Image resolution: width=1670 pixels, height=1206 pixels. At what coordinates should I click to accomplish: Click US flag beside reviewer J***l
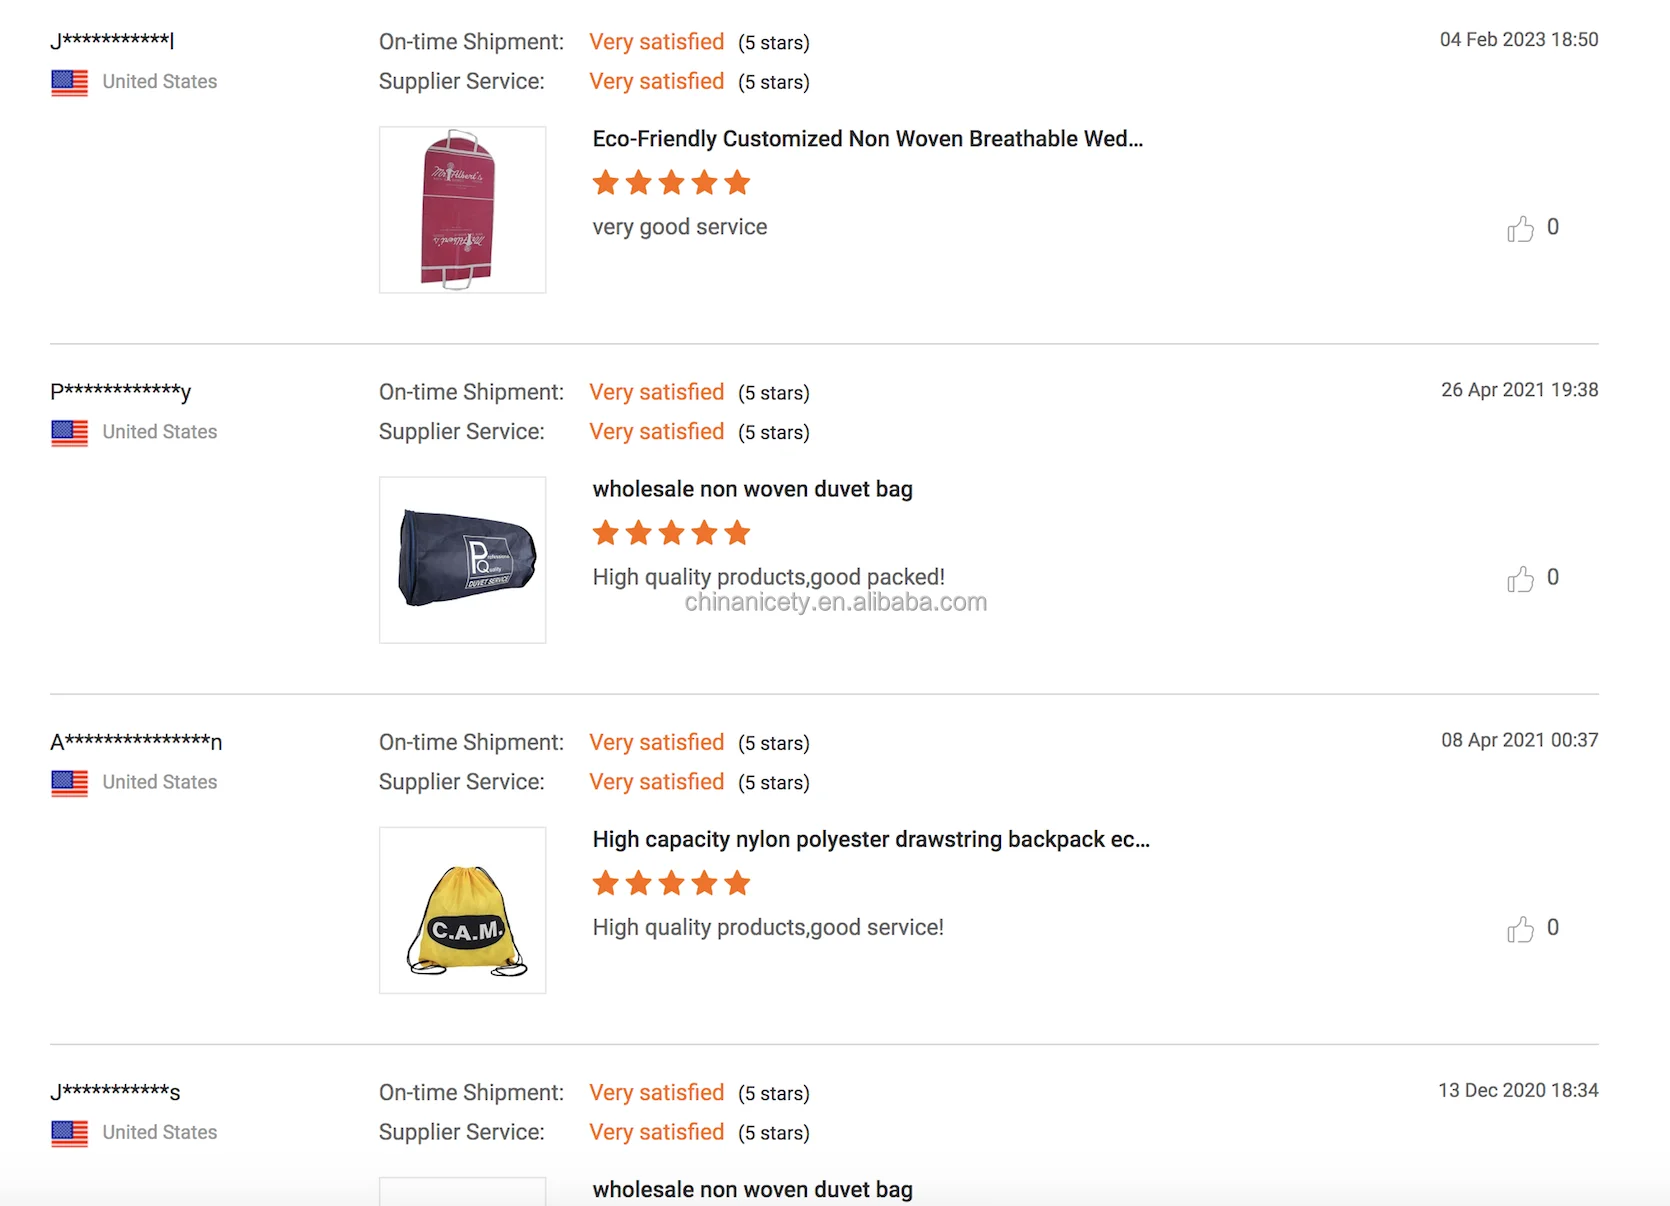coord(70,82)
